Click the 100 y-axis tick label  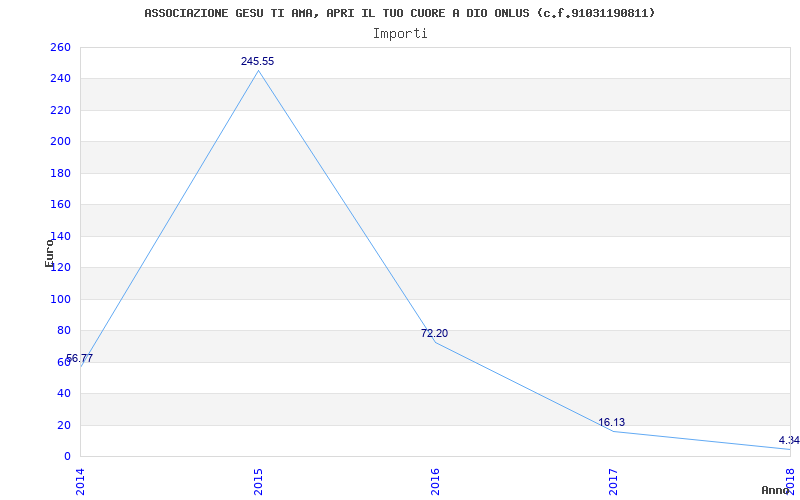[x=60, y=299]
